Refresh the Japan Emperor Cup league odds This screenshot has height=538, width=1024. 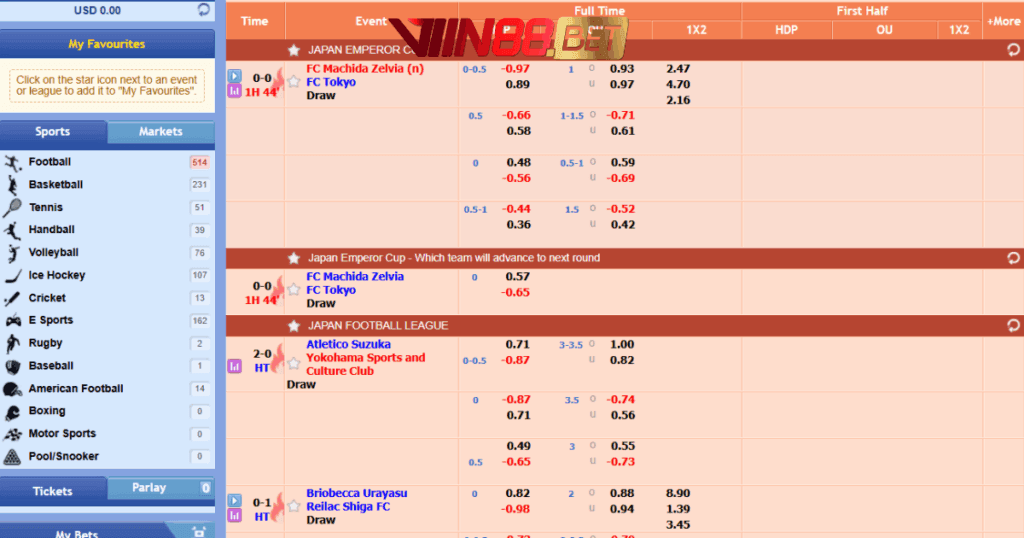[1013, 50]
